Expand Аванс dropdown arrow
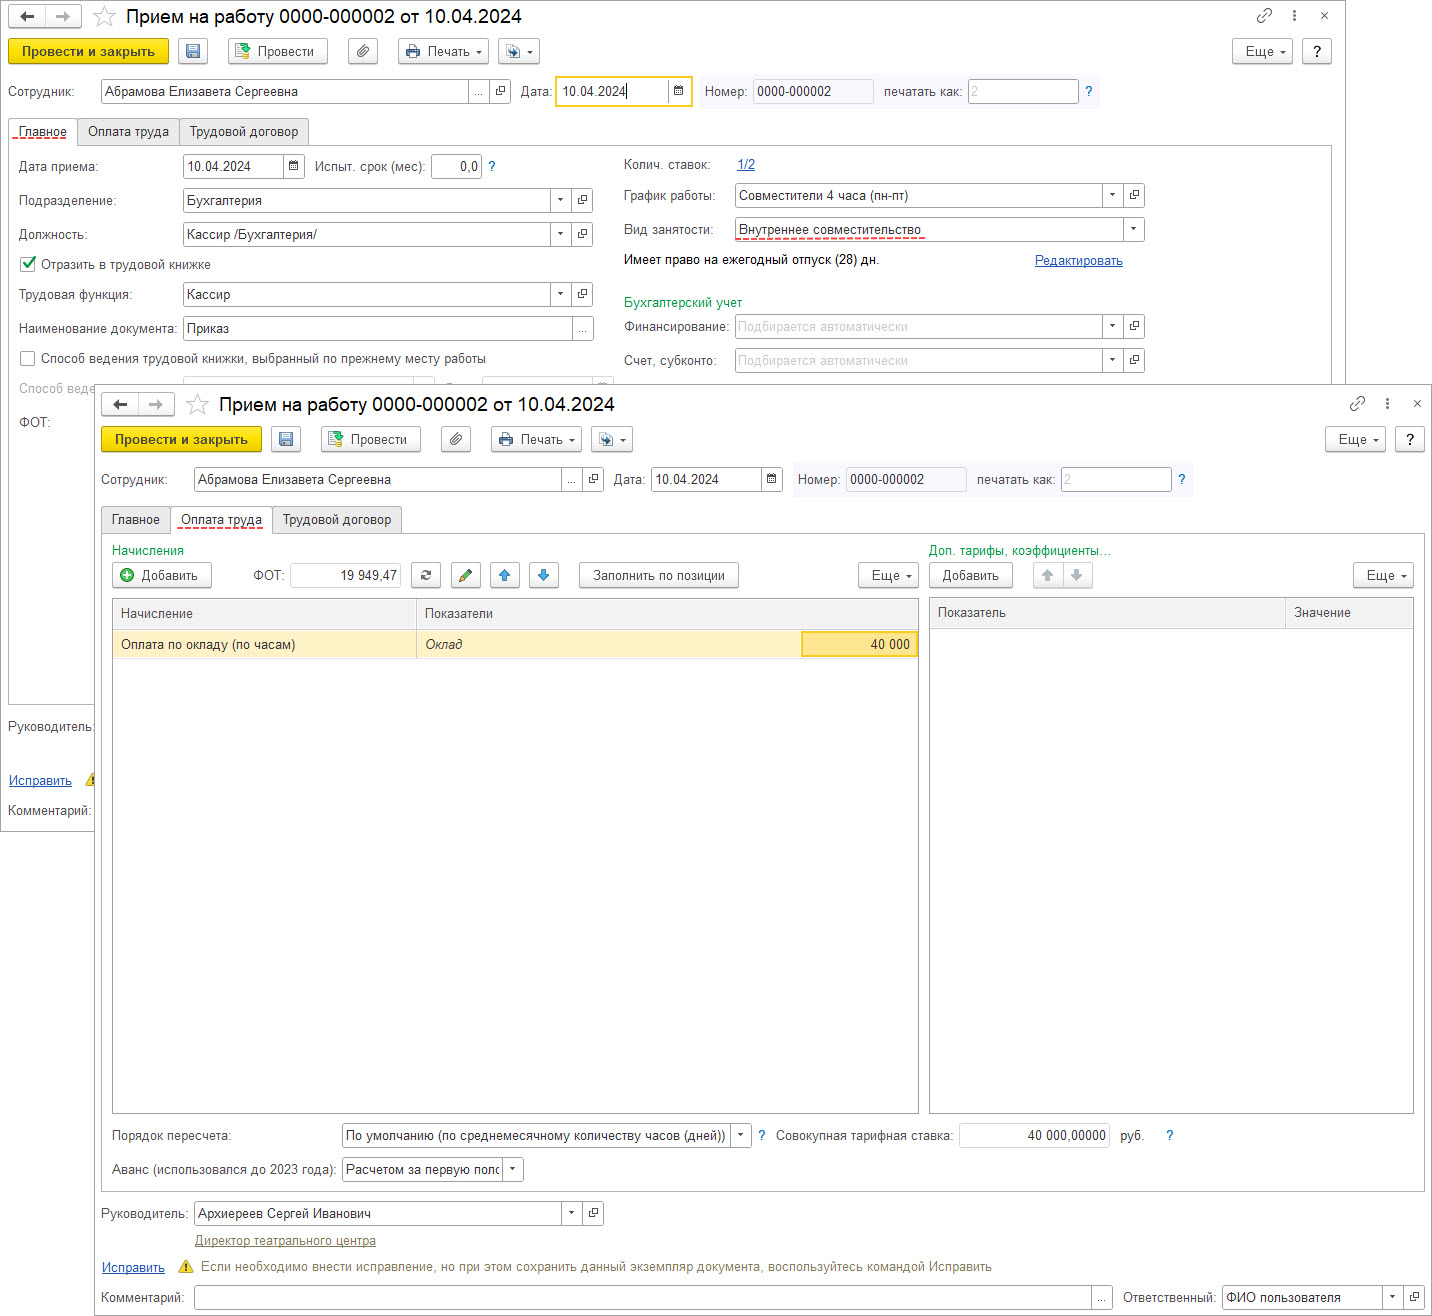1432x1316 pixels. [512, 1169]
